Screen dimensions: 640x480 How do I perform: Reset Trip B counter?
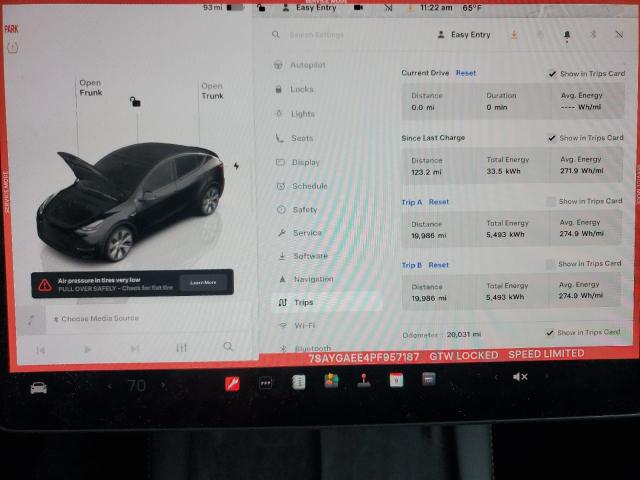coord(438,265)
